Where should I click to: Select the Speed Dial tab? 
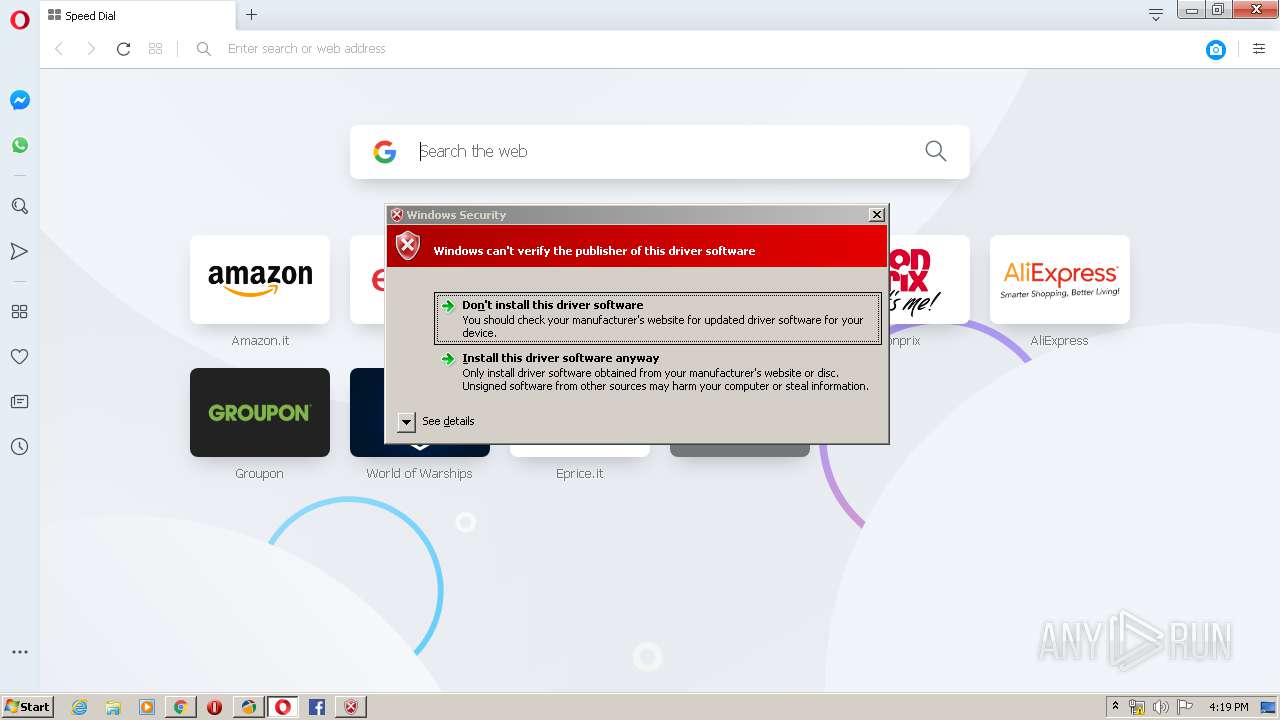pyautogui.click(x=137, y=15)
